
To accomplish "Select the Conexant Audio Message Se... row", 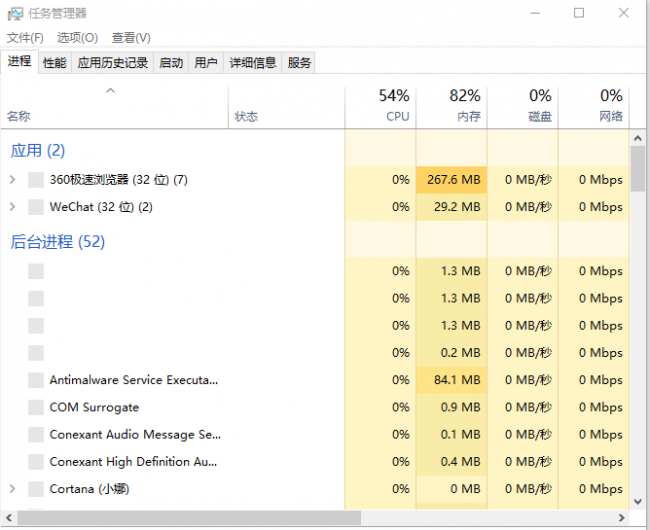I will click(x=315, y=435).
